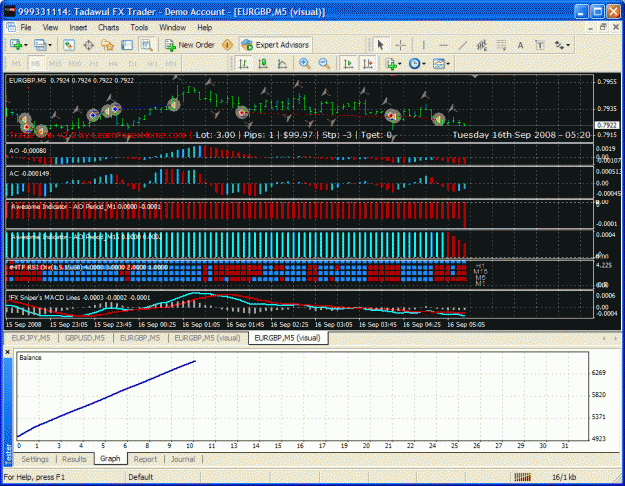Toggle the Navigator folder-star icon
Screen dimensions: 625x486
pyautogui.click(x=107, y=45)
